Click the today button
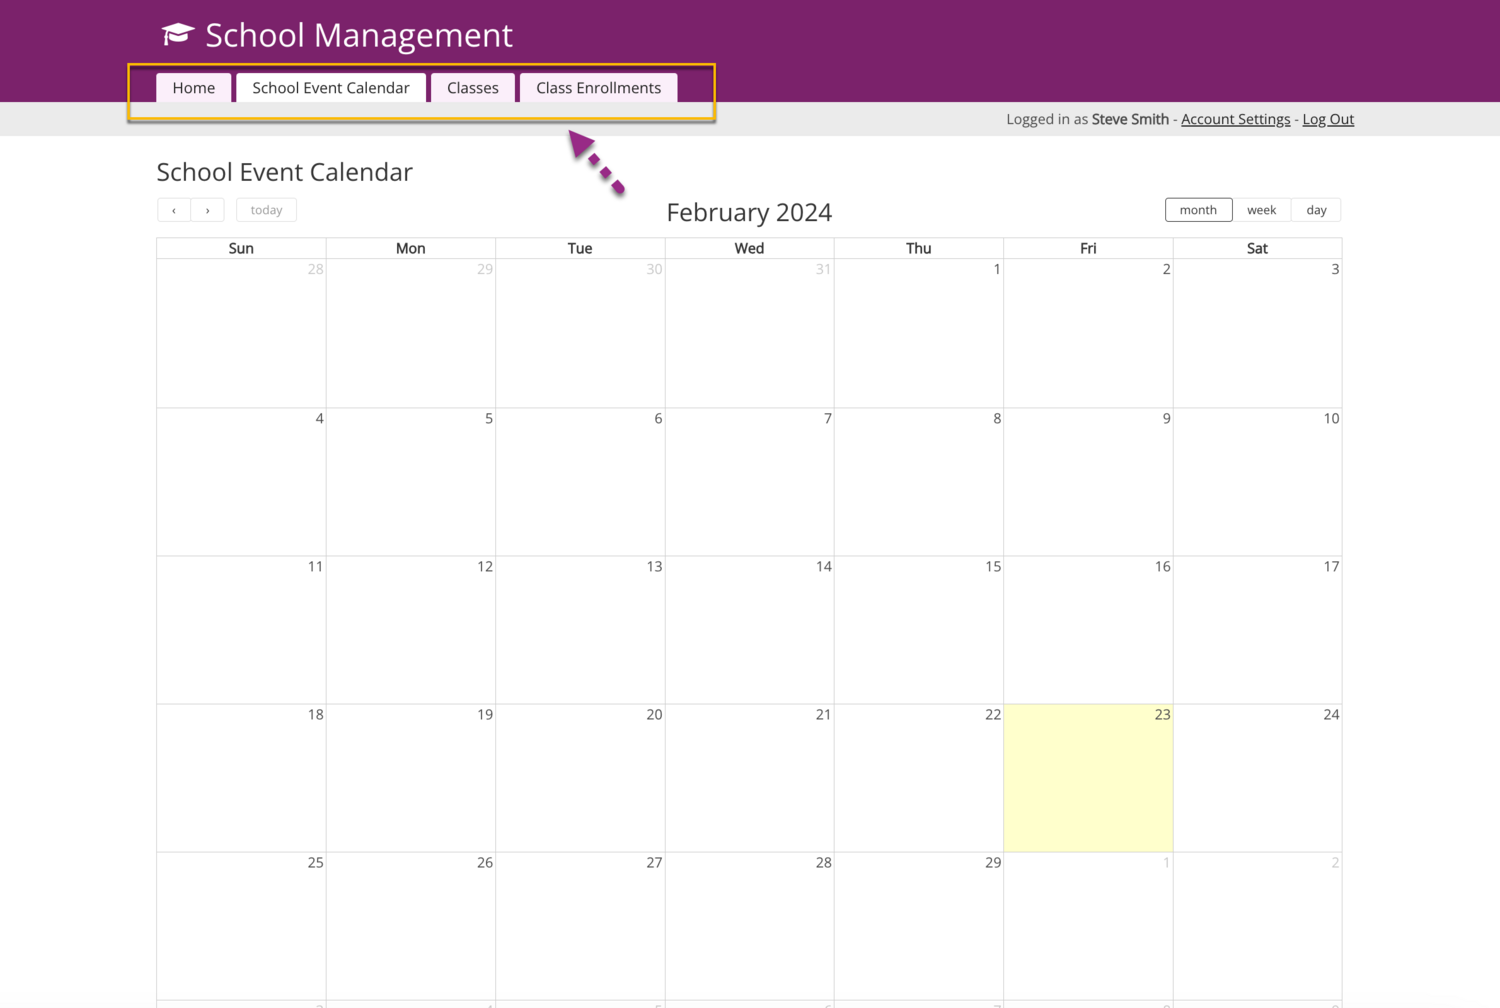 (x=266, y=210)
